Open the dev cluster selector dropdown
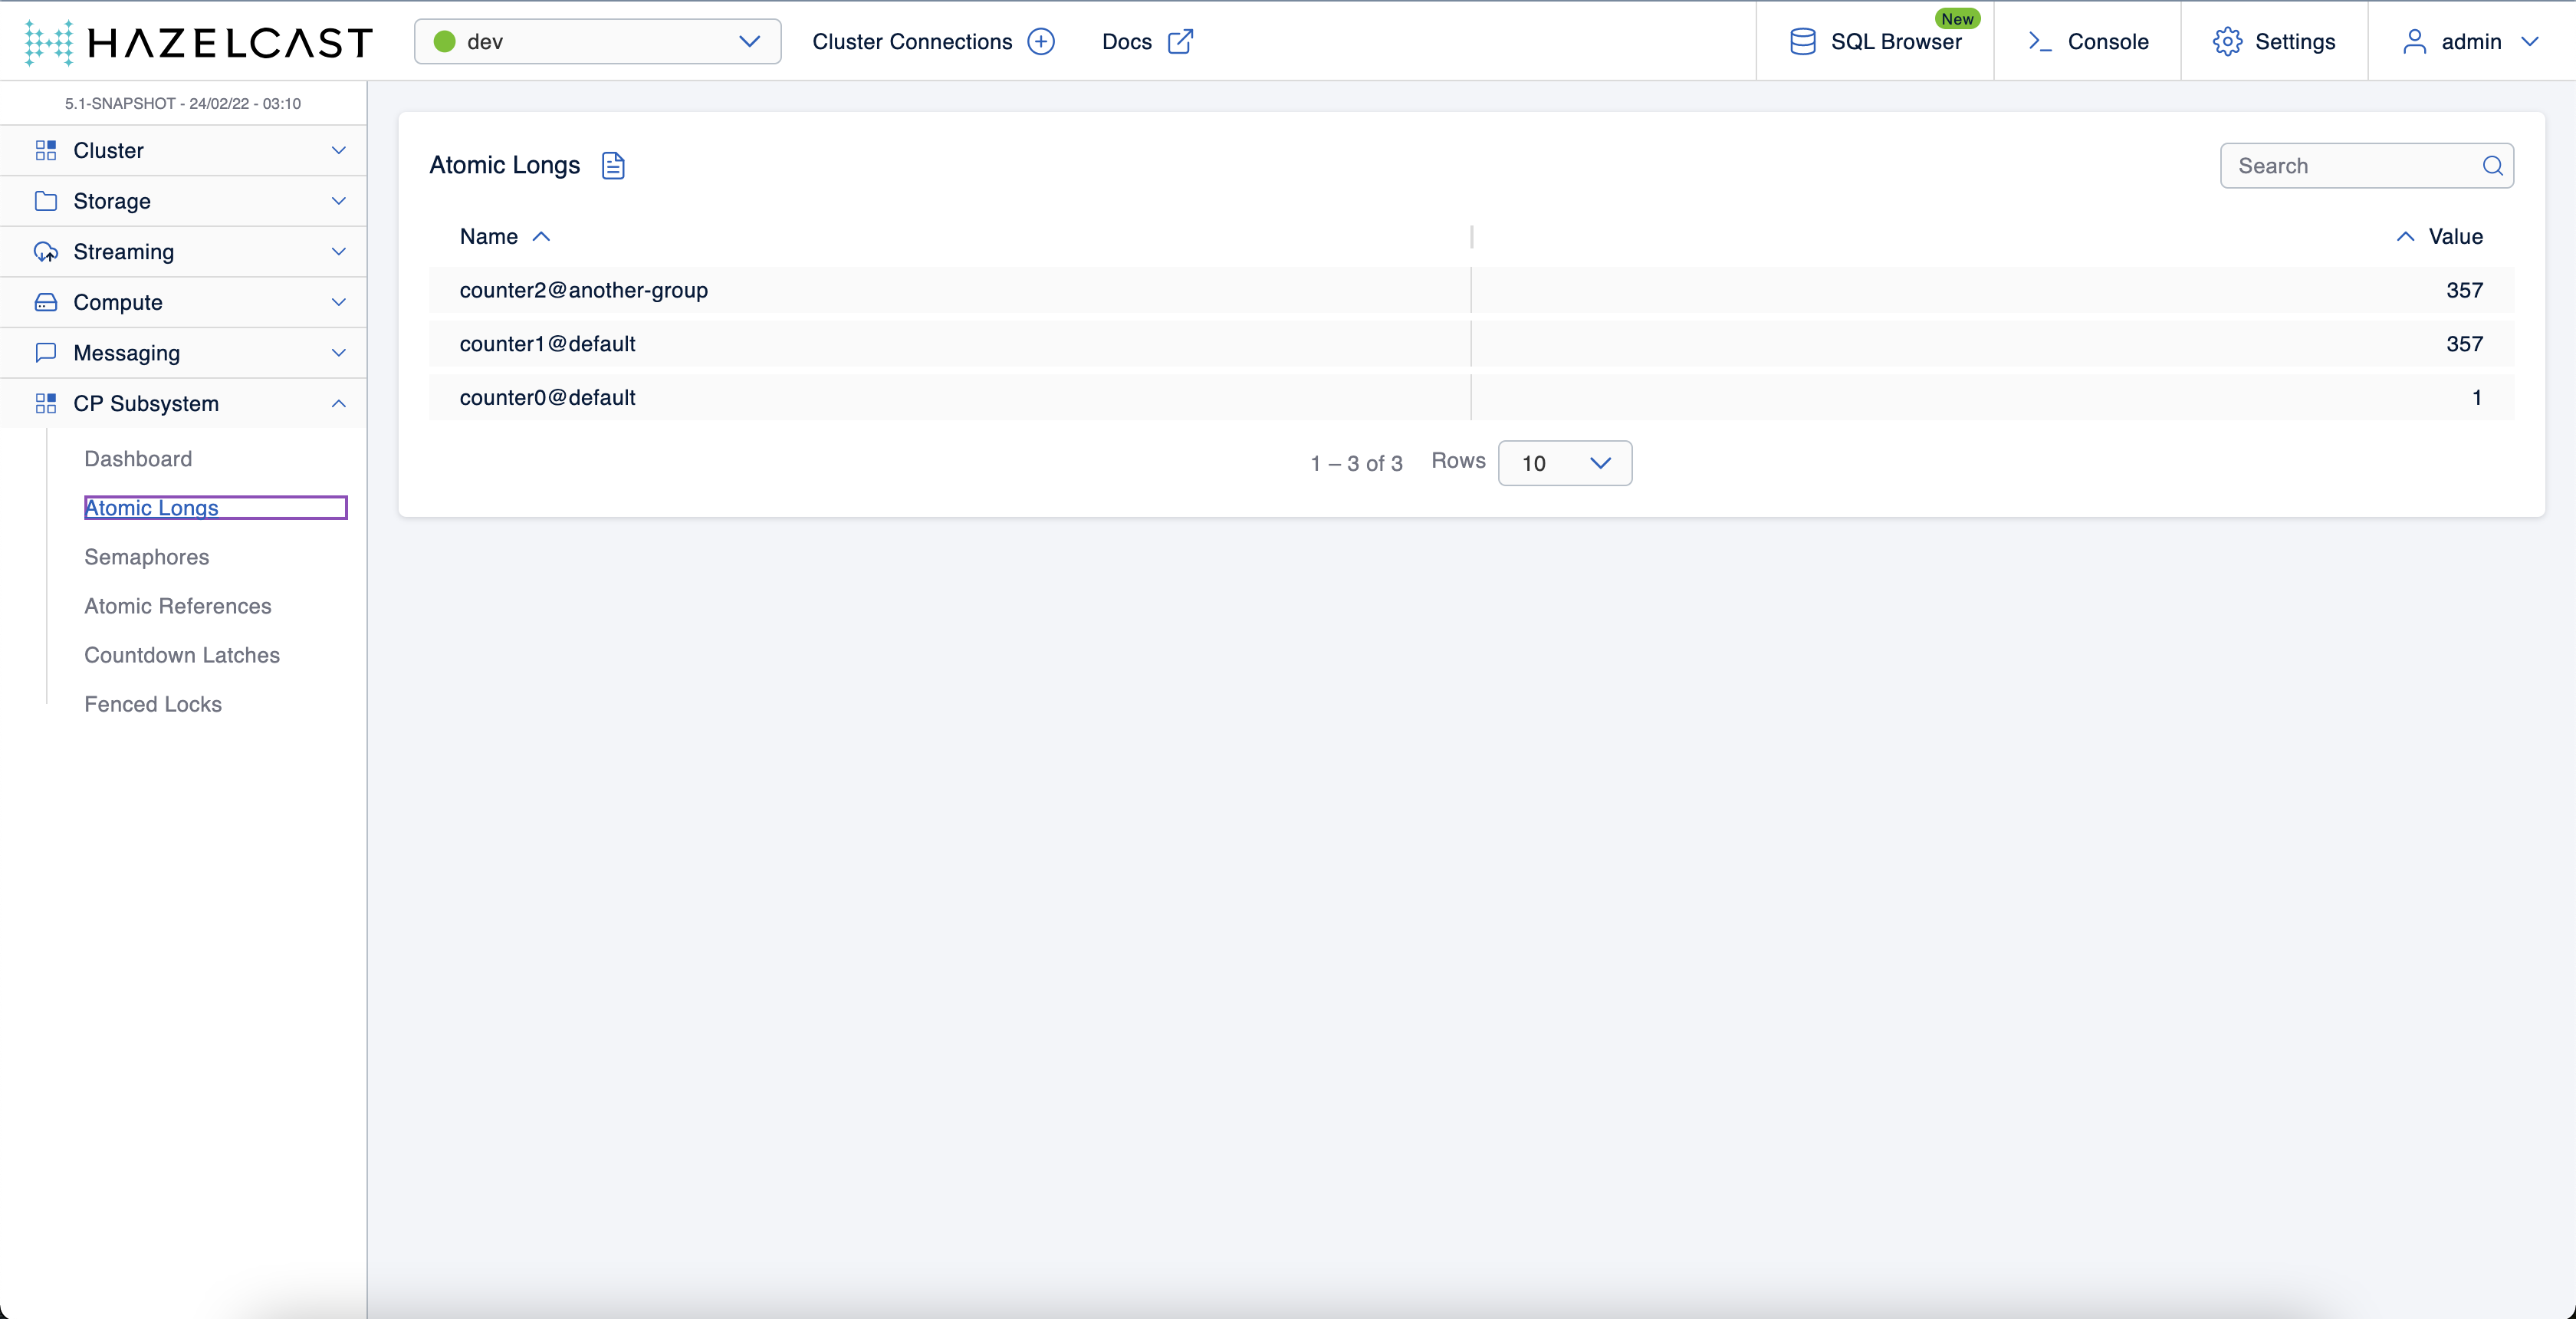 (597, 42)
